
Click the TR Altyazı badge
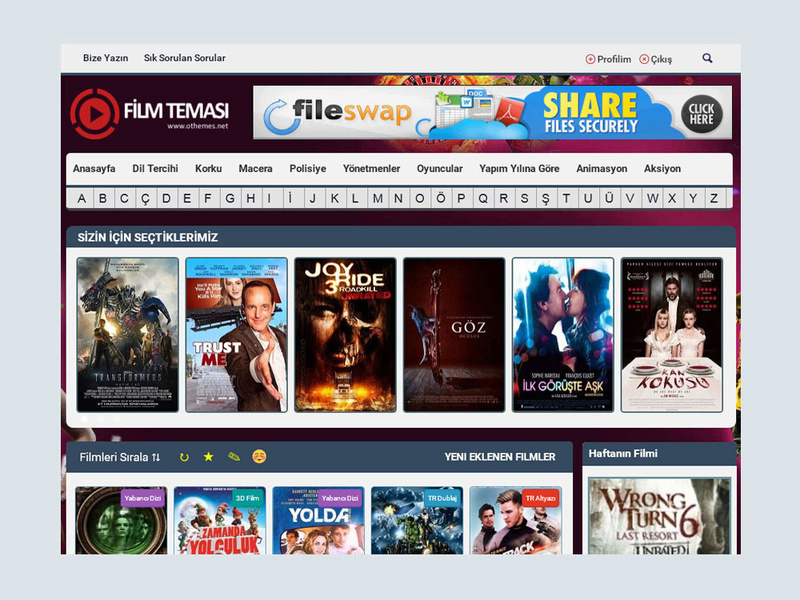click(x=540, y=498)
